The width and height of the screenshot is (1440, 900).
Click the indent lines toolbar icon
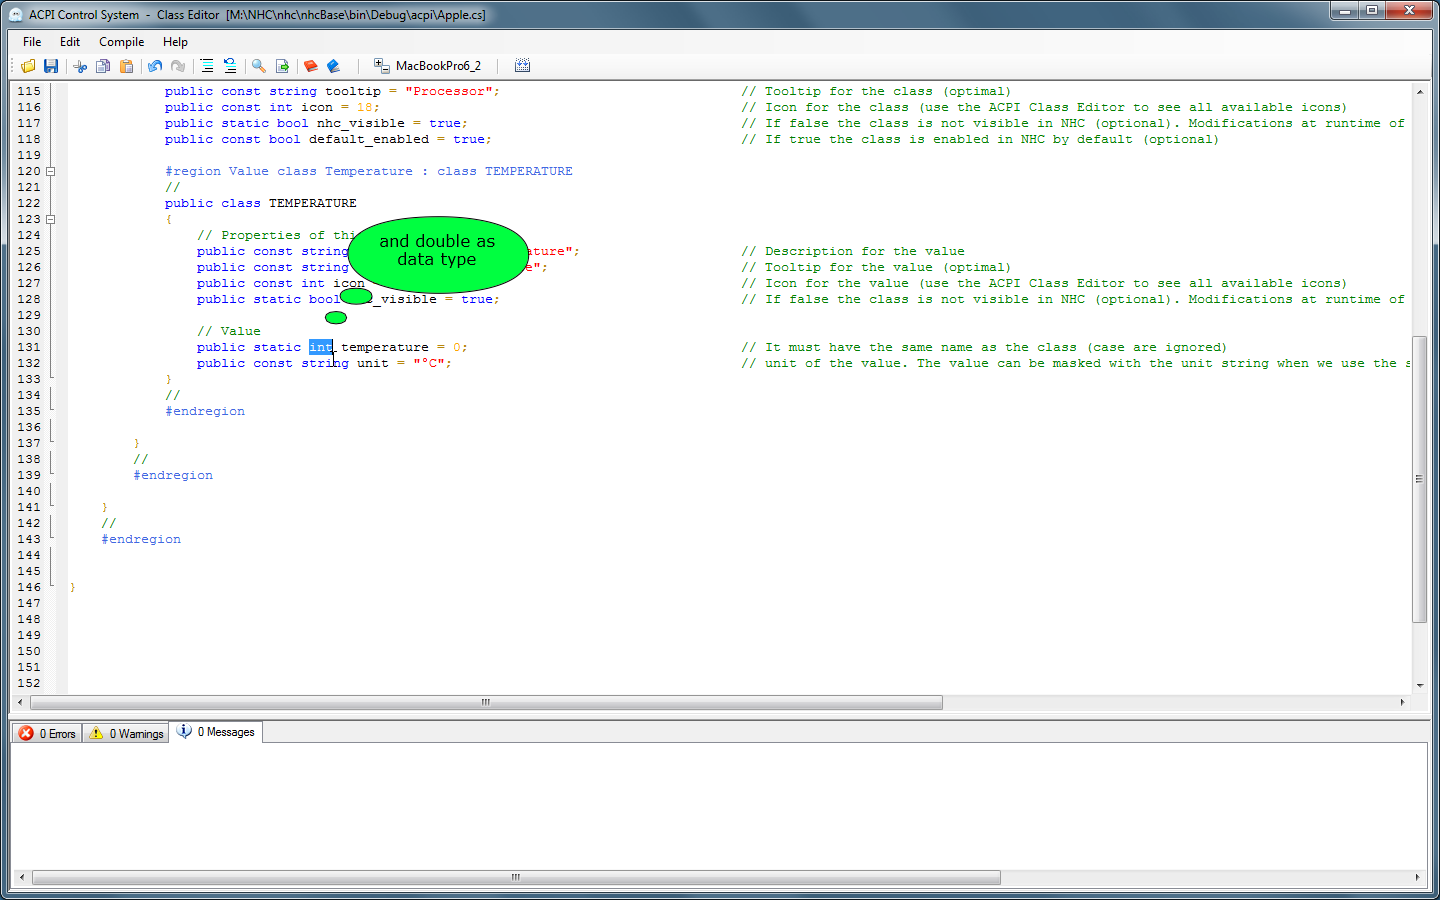[206, 66]
